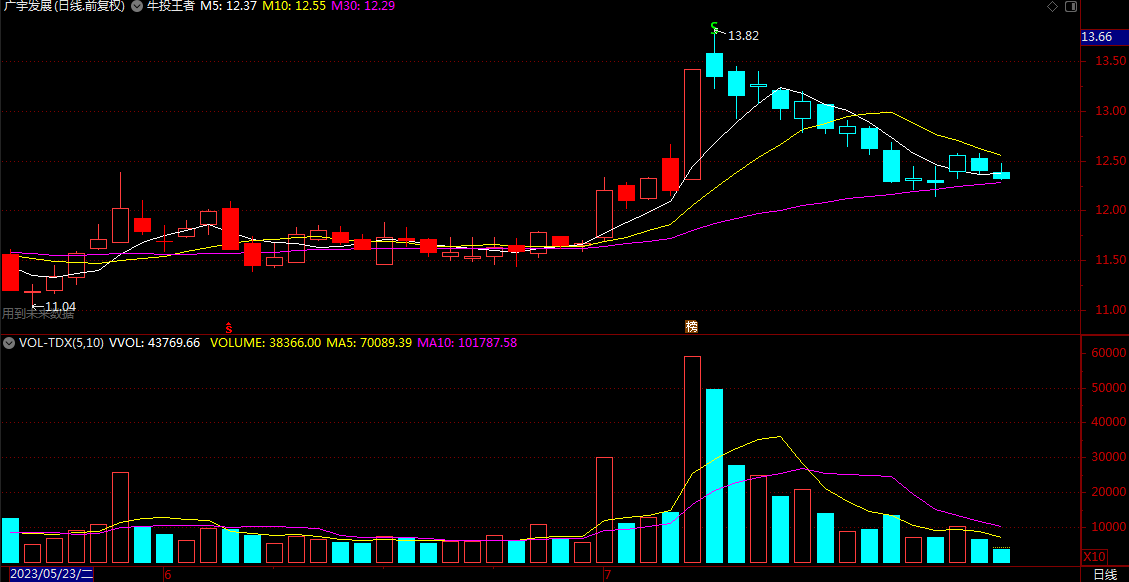The height and width of the screenshot is (582, 1129).
Task: Click the volume MA5: 70089.39 label
Action: (369, 343)
